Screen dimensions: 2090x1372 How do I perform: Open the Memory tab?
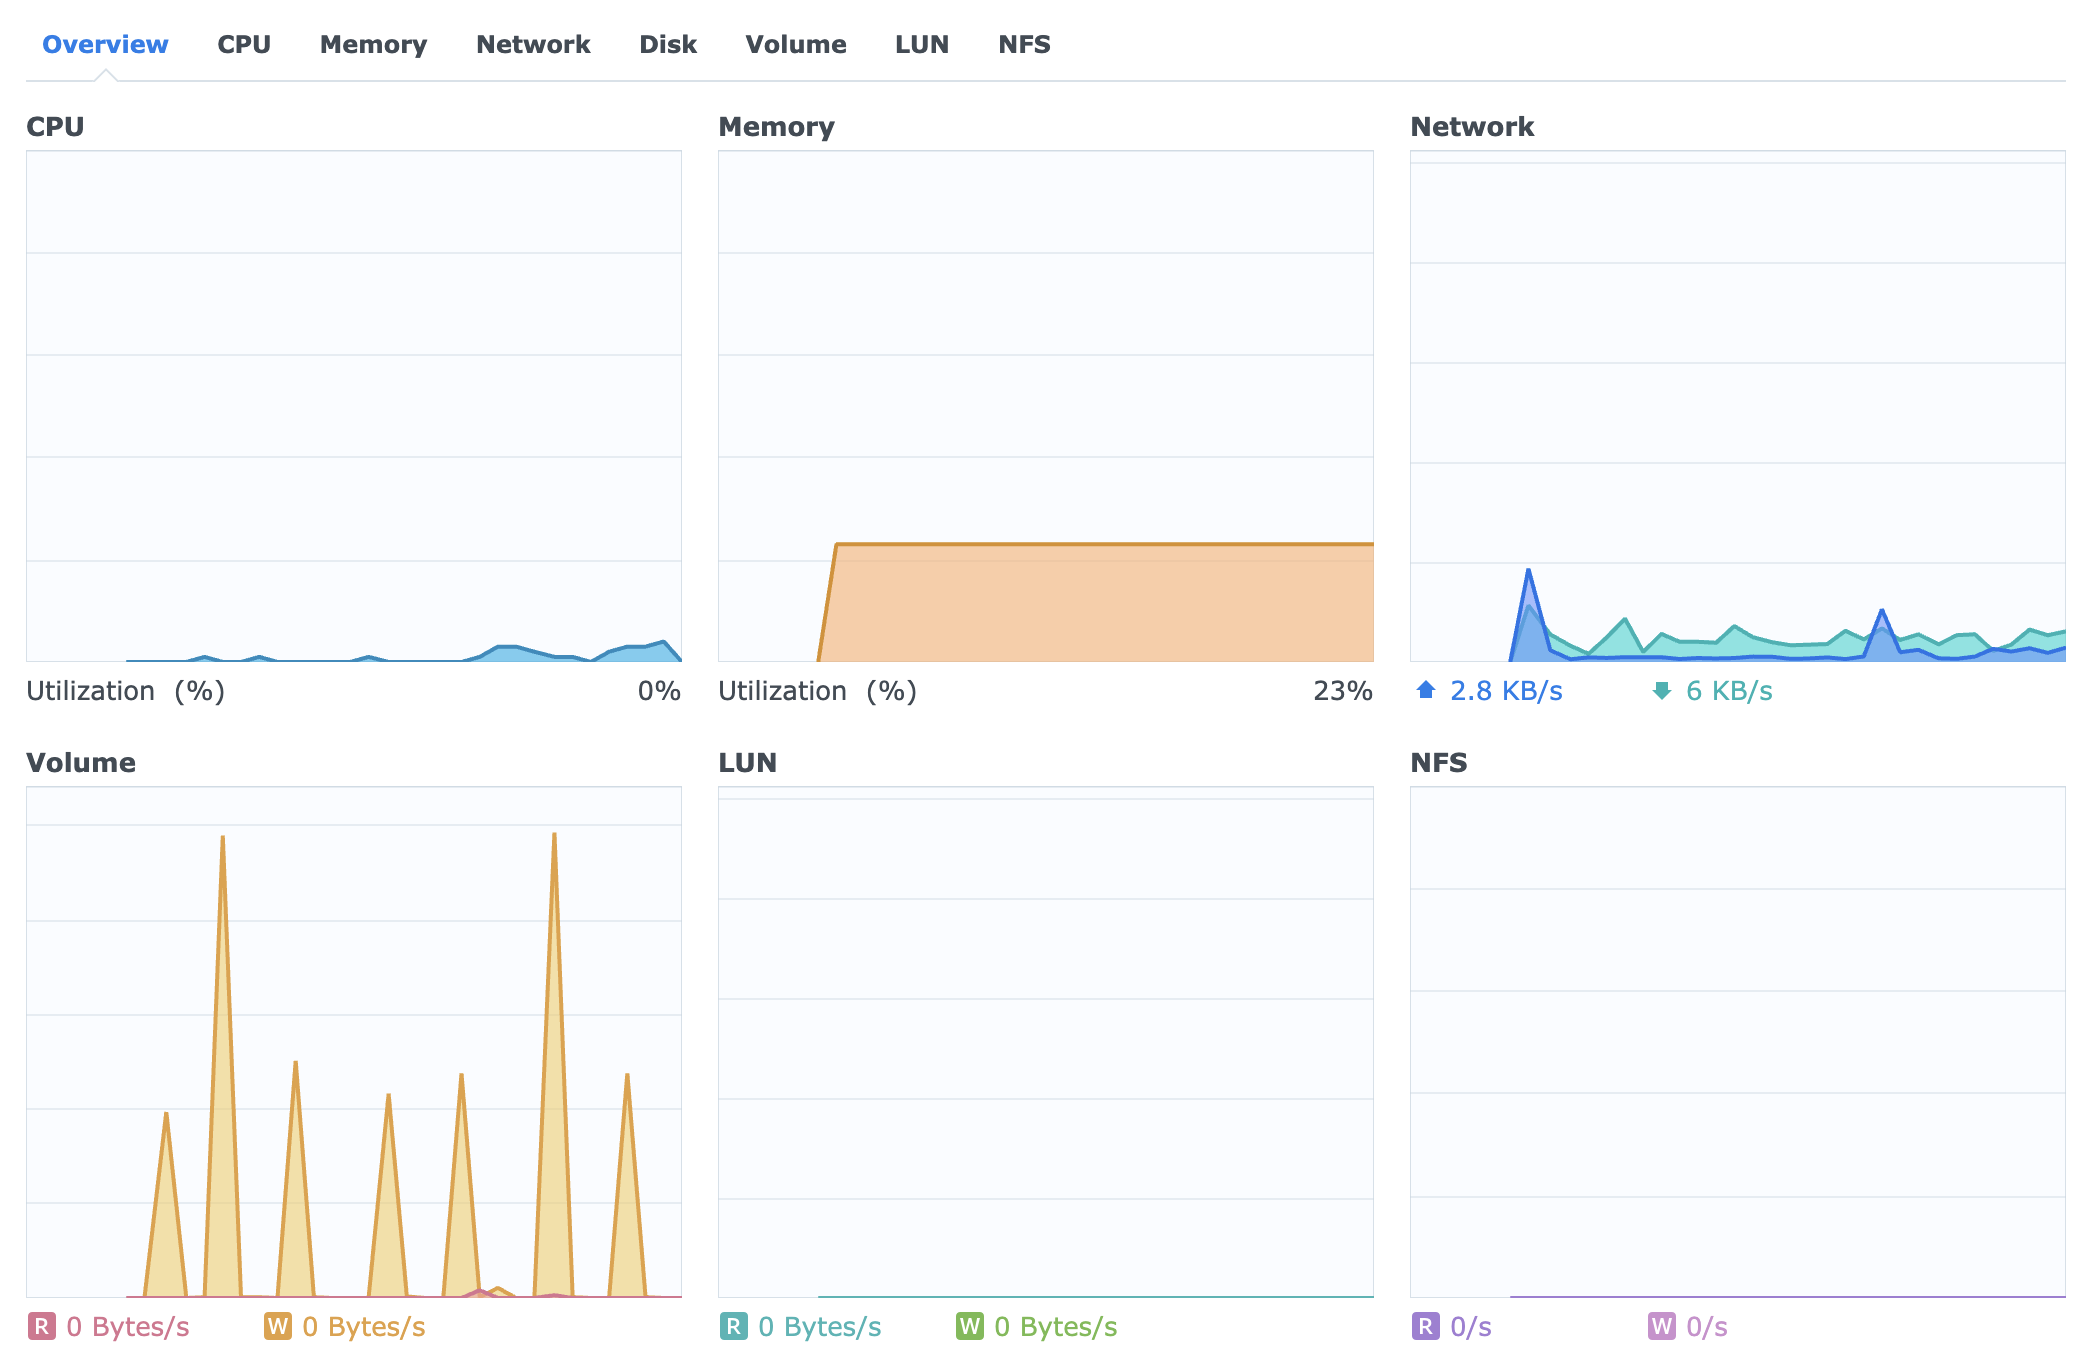coord(373,45)
